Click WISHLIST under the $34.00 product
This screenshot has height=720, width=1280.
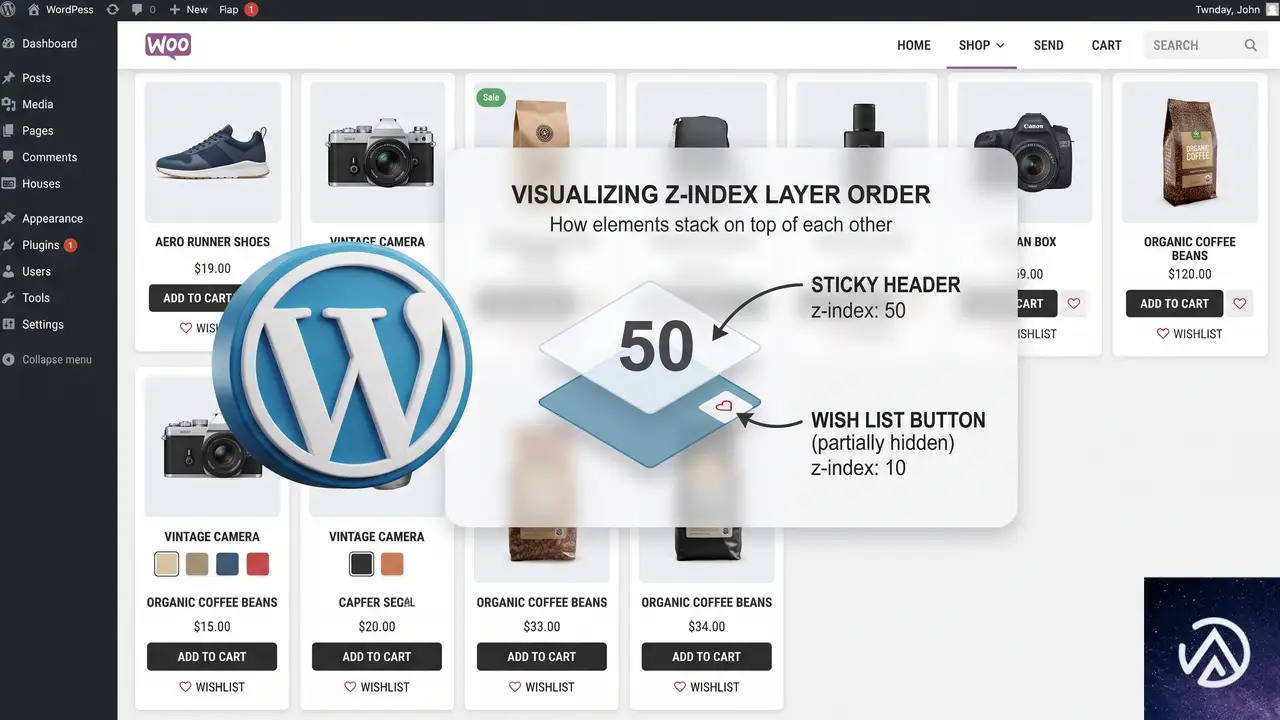pyautogui.click(x=707, y=687)
